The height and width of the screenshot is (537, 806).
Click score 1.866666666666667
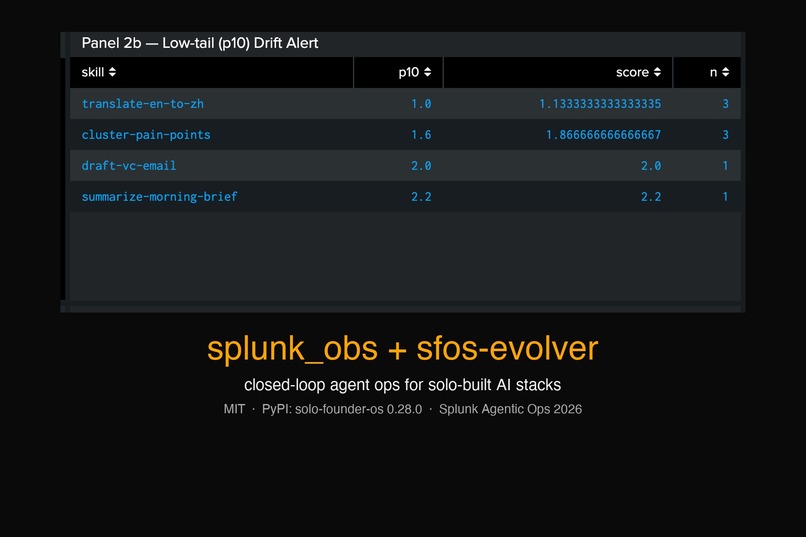(x=603, y=135)
